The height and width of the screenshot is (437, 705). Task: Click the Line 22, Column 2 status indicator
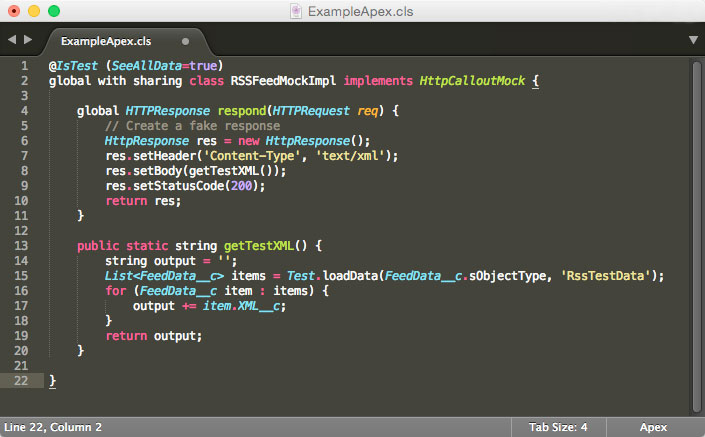tap(55, 427)
